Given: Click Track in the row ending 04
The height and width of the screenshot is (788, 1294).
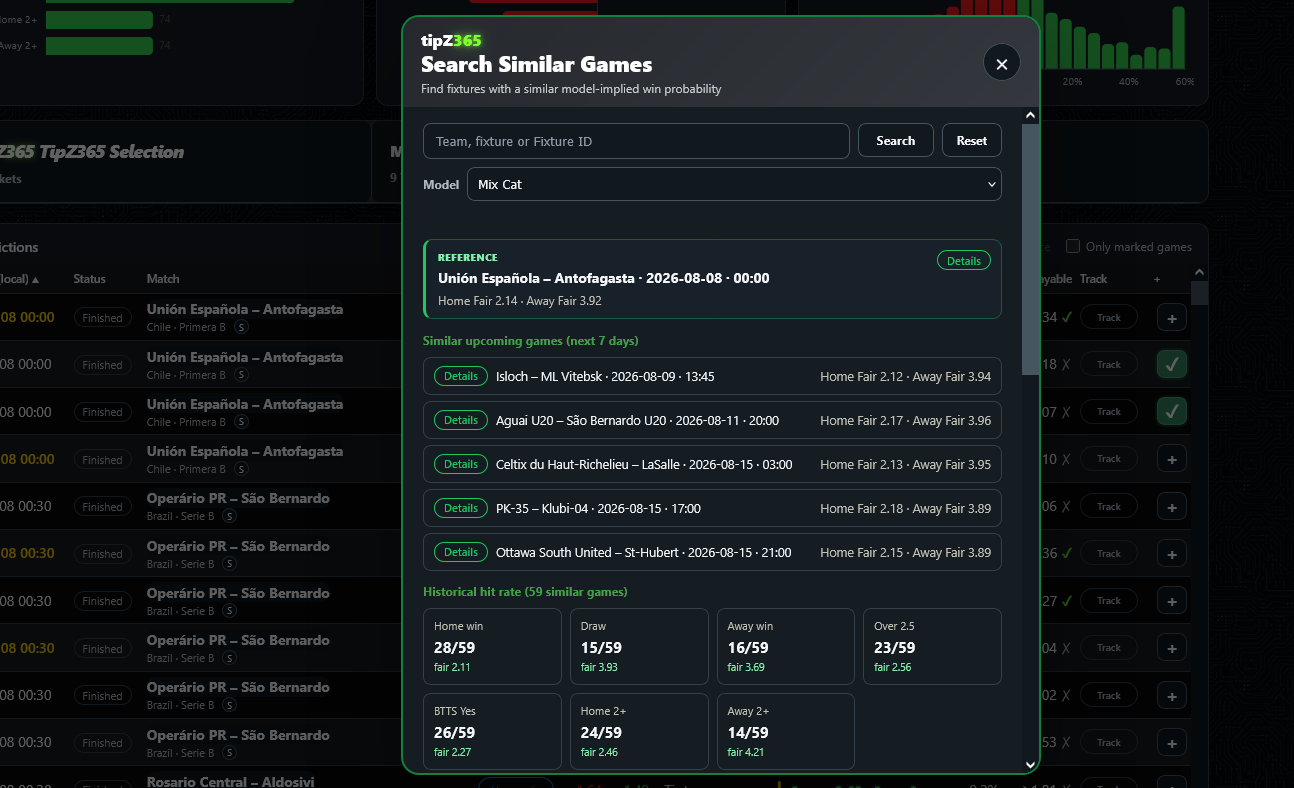Looking at the screenshot, I should [1108, 648].
